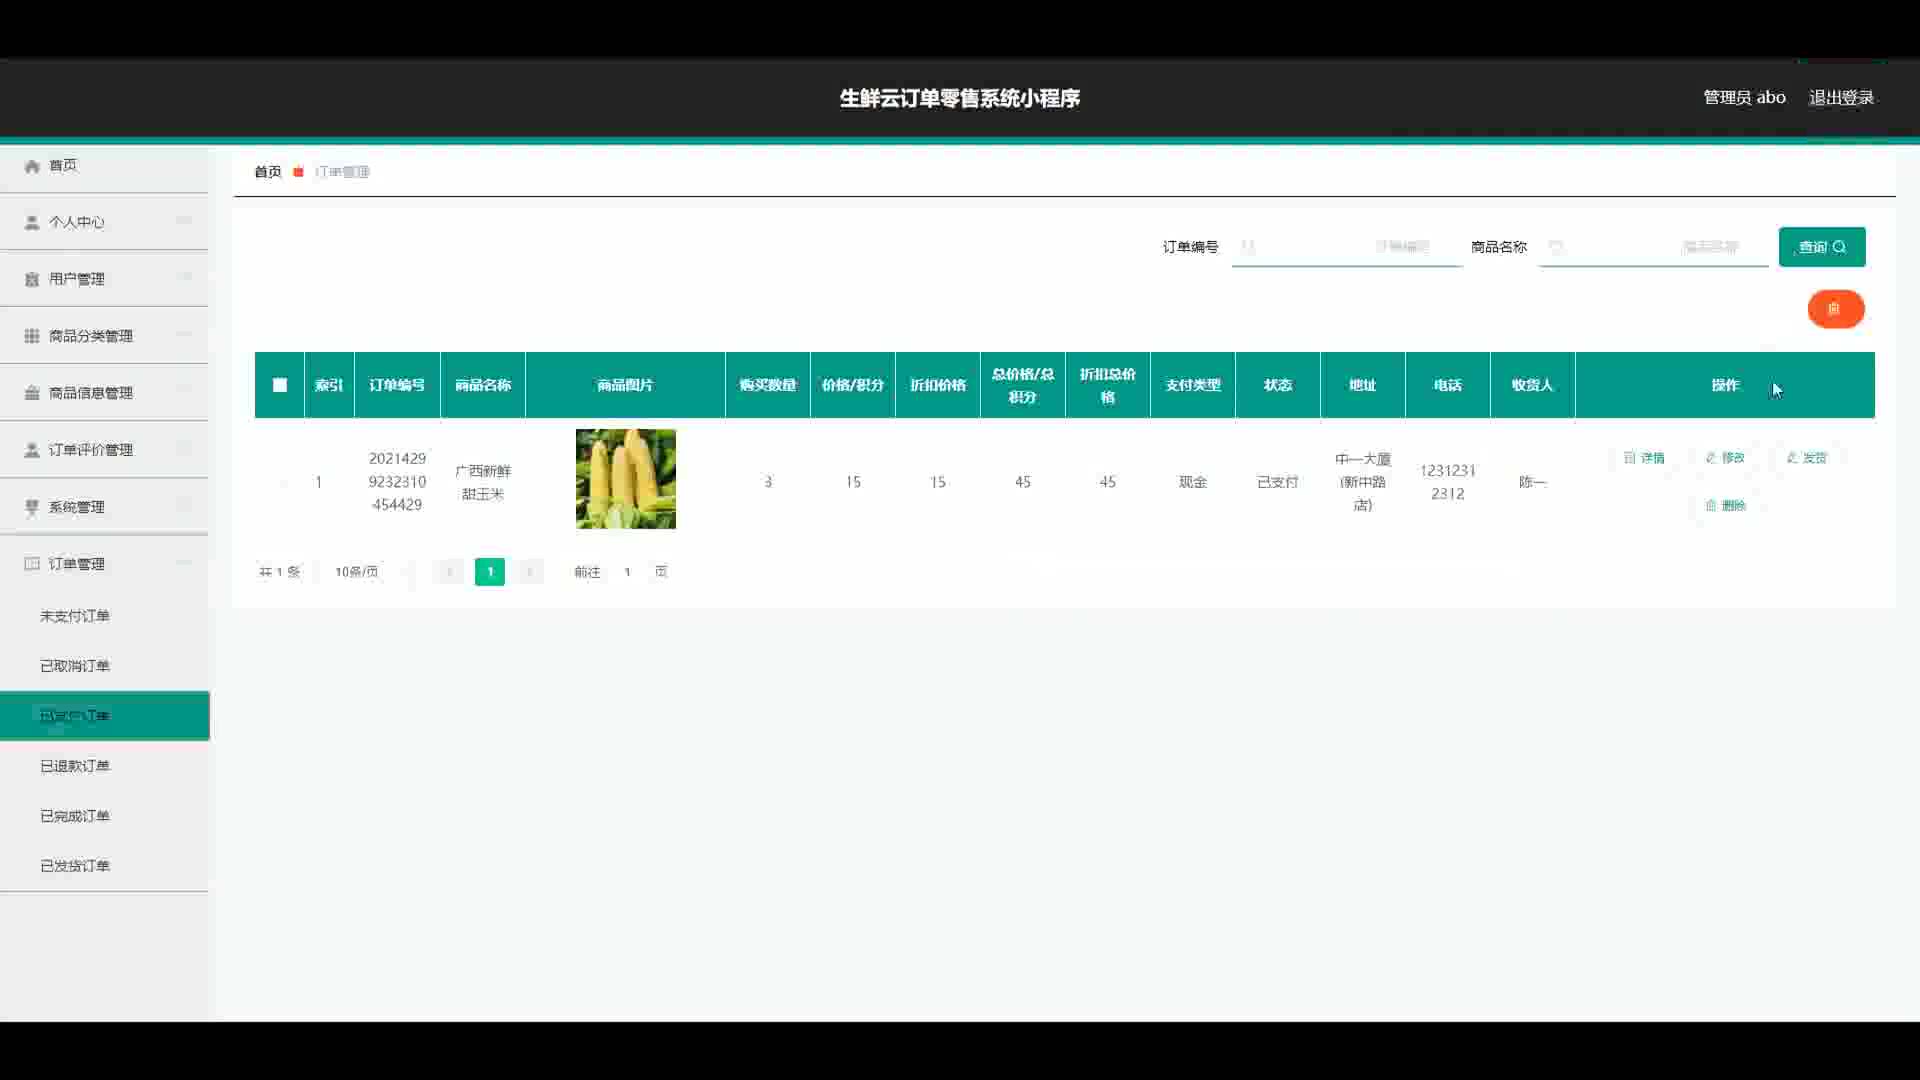Open the 10条/页 page size dropdown
The width and height of the screenshot is (1920, 1080).
click(357, 572)
